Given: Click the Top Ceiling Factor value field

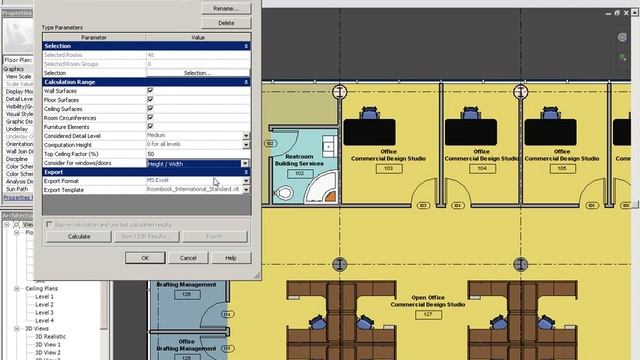Looking at the screenshot, I should pos(198,154).
